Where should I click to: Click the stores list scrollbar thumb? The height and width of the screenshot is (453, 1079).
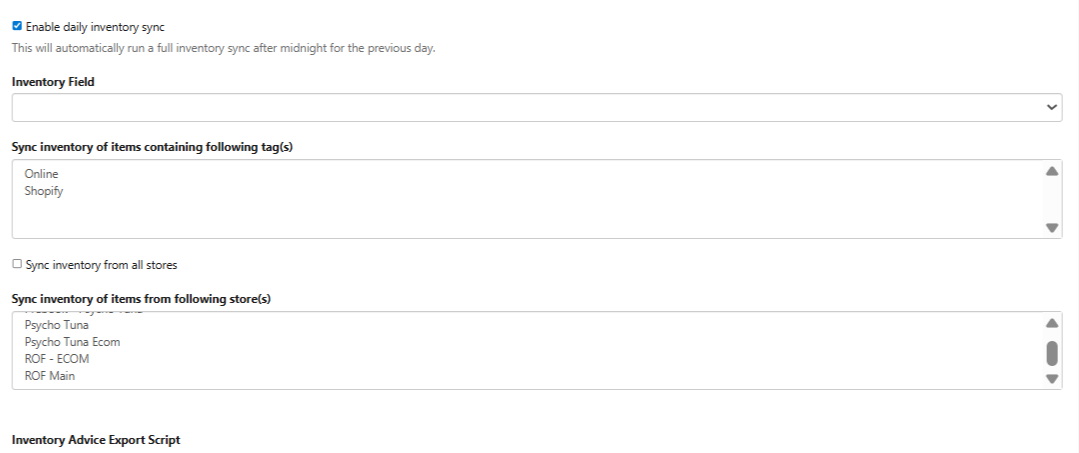[x=1051, y=352]
